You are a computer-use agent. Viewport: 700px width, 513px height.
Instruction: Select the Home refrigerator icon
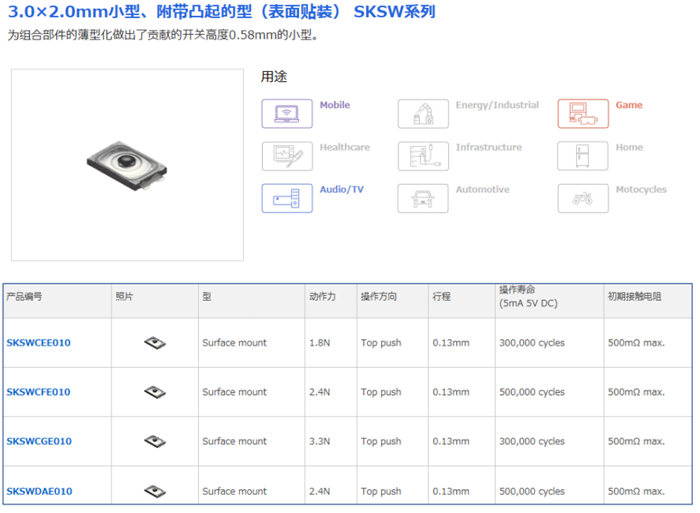click(583, 156)
